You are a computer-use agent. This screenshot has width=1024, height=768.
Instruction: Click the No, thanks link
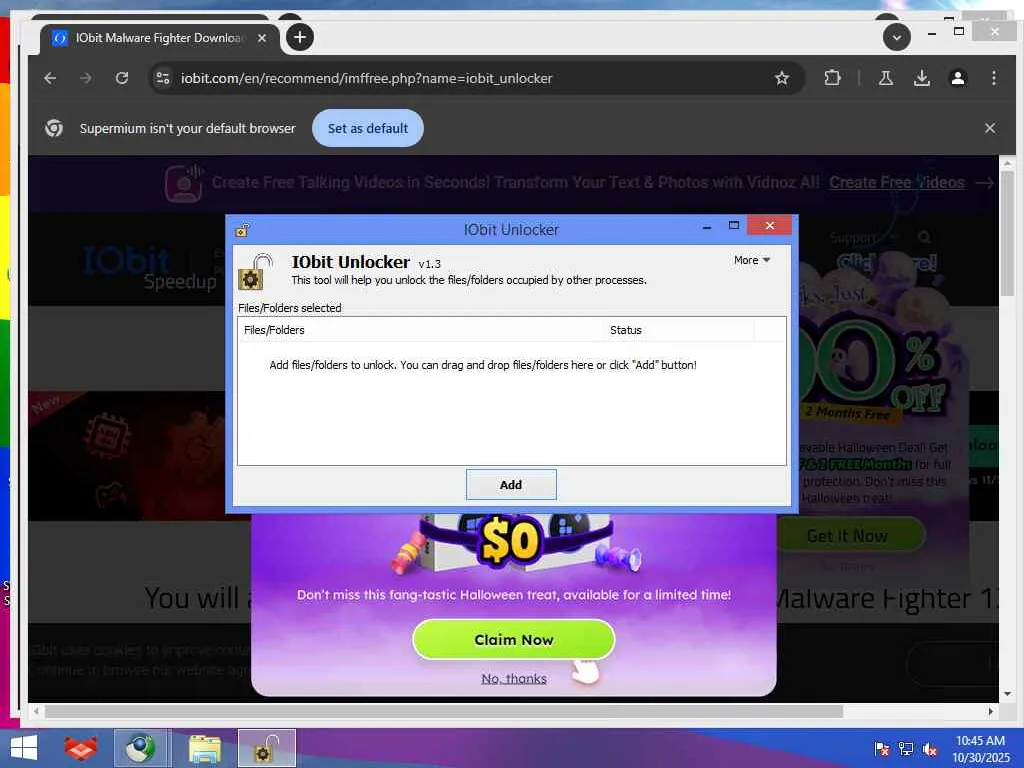(x=513, y=679)
